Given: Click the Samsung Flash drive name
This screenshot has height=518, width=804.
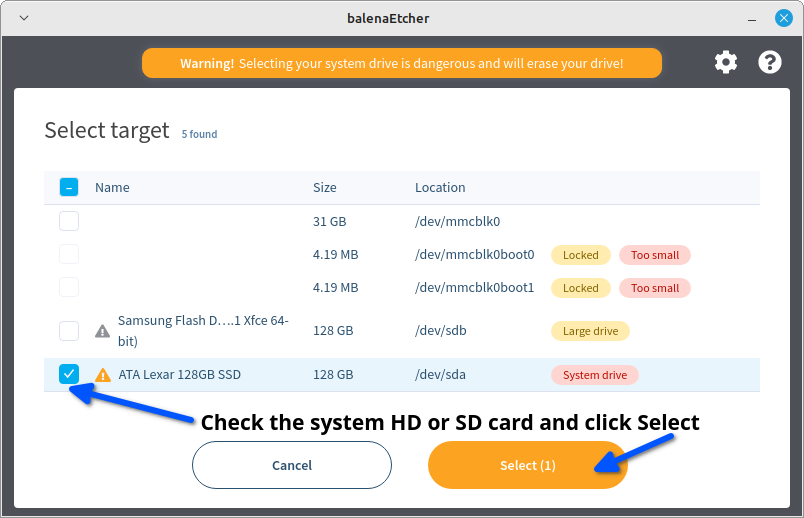Looking at the screenshot, I should (203, 331).
